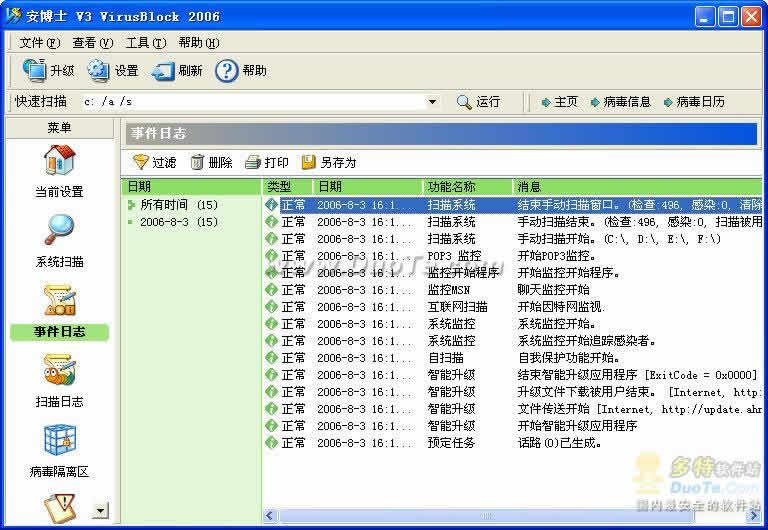Click the 刷新 refresh icon

point(163,72)
